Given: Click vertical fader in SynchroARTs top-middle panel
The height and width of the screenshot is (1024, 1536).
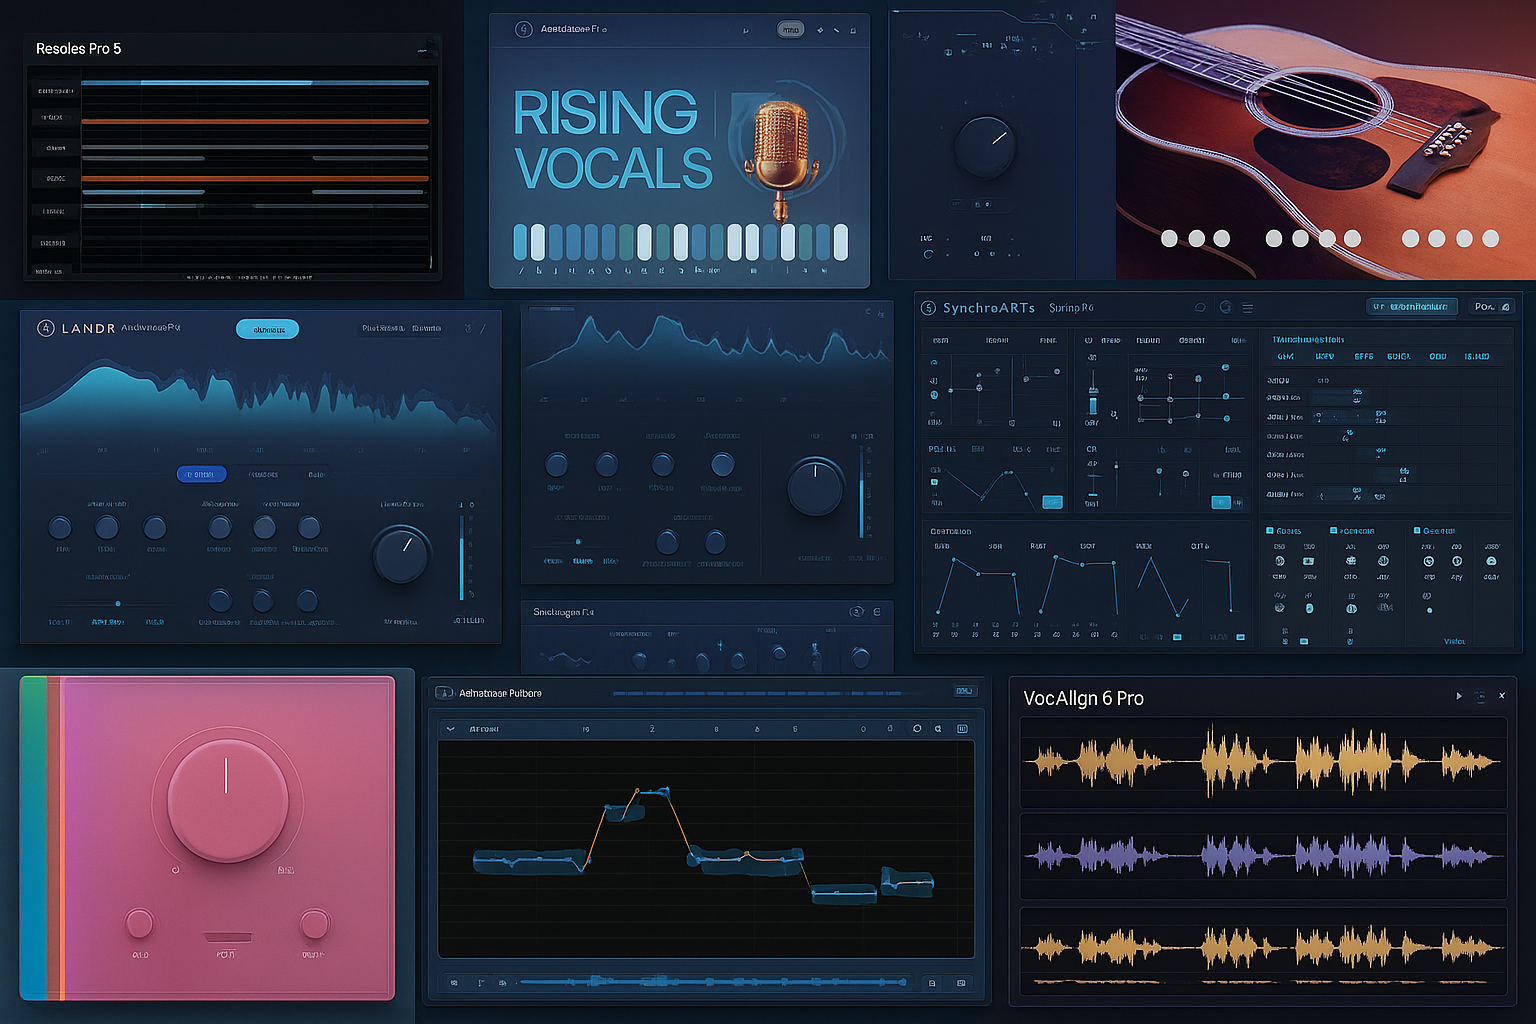Looking at the screenshot, I should [1093, 393].
